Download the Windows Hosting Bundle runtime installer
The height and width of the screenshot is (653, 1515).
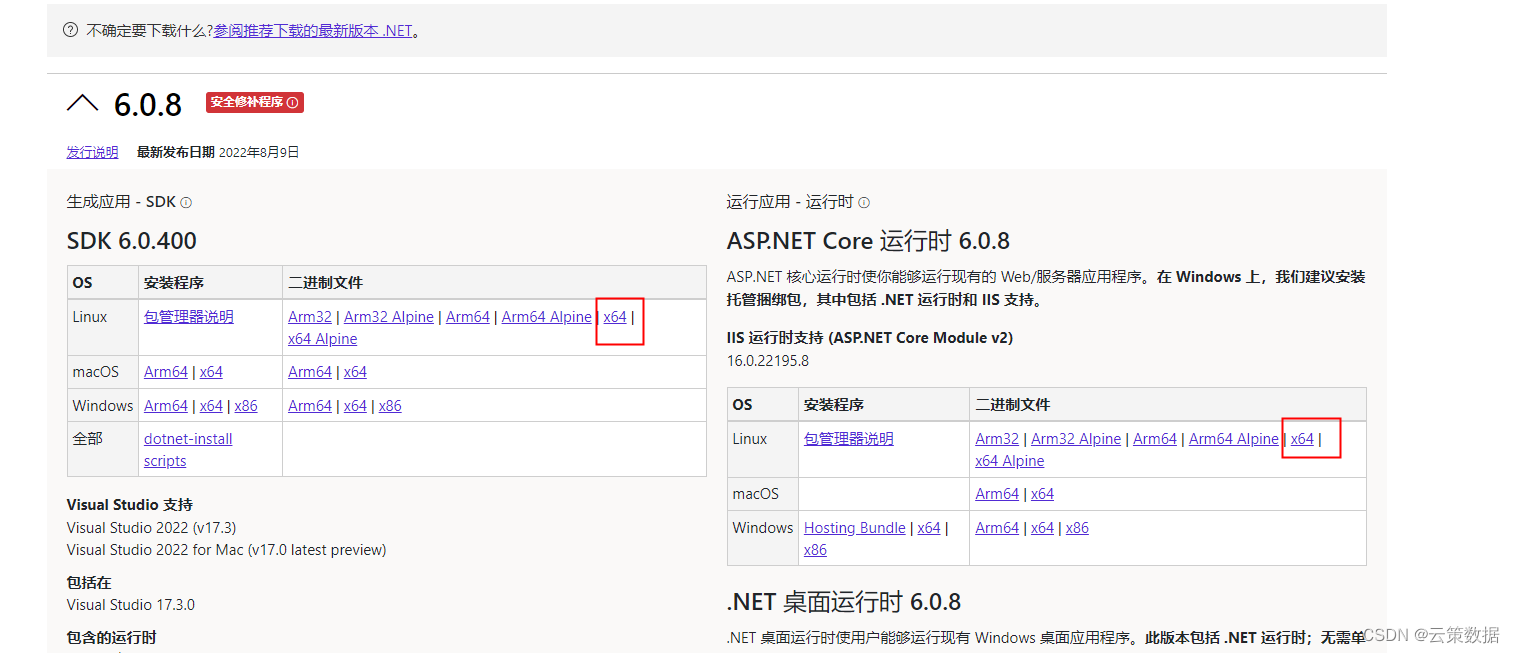[854, 527]
